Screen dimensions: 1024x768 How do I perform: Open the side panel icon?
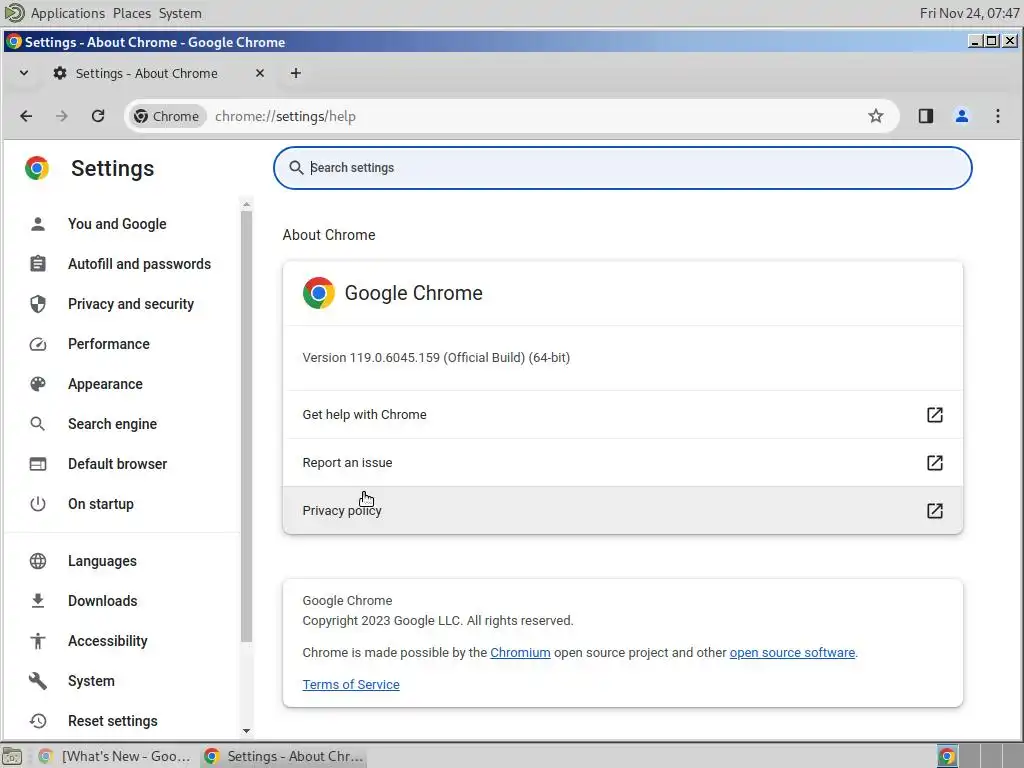click(x=925, y=116)
